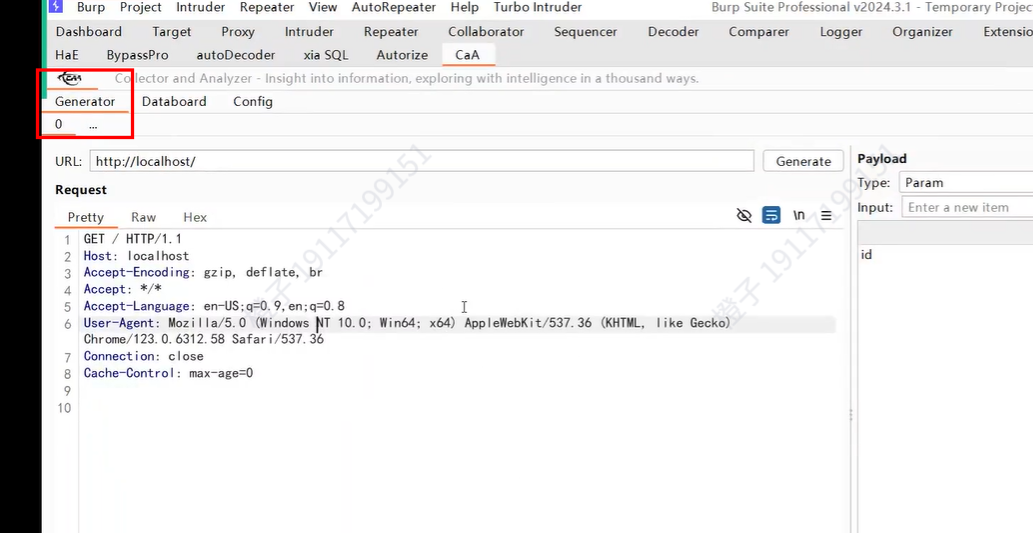The width and height of the screenshot is (1033, 533).
Task: Click the 'Connection: close' header line
Action: click(x=144, y=356)
